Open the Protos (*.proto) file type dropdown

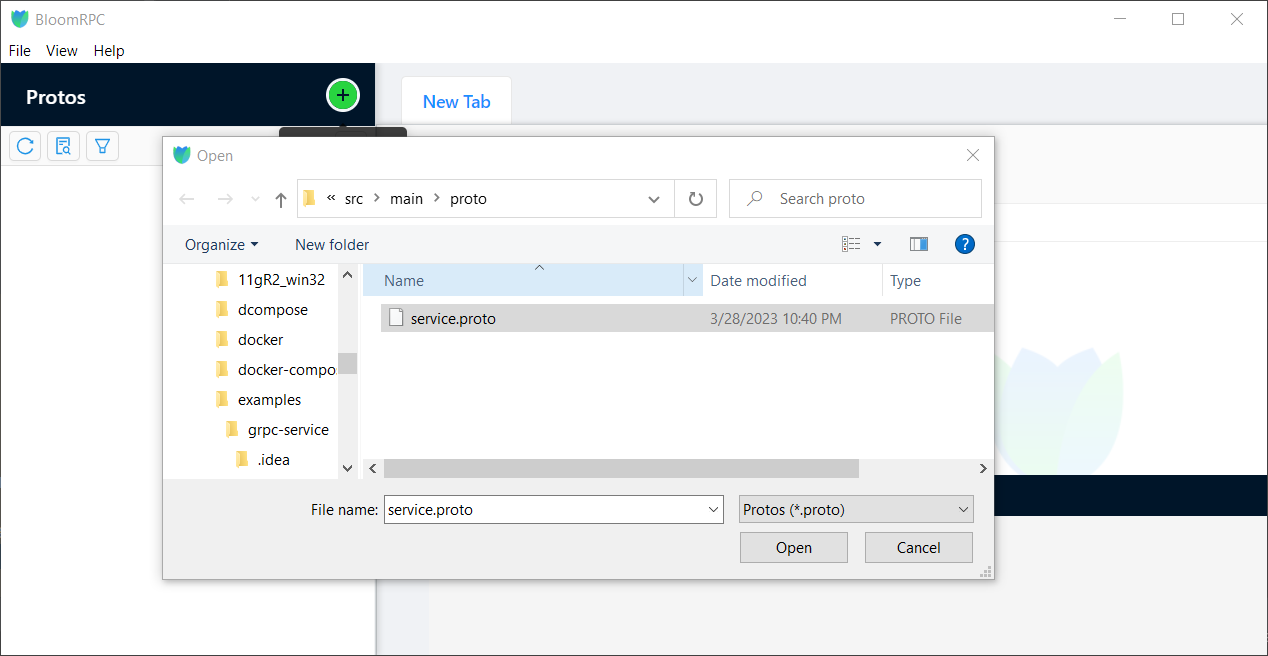856,509
